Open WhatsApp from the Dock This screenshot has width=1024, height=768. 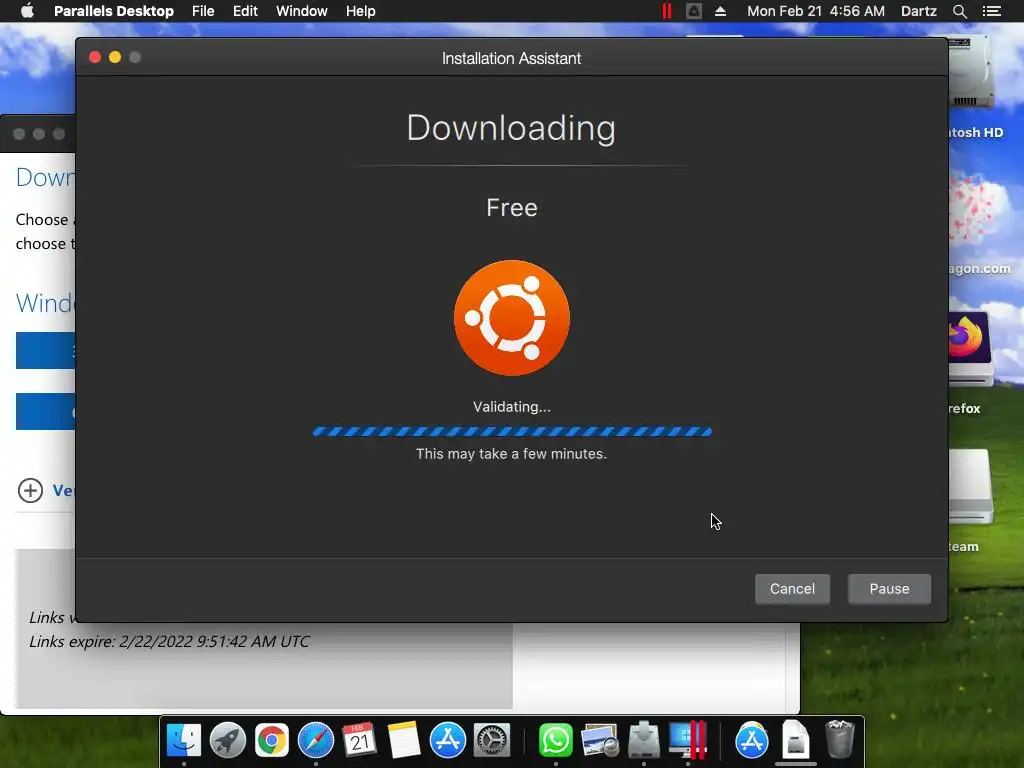pos(556,741)
